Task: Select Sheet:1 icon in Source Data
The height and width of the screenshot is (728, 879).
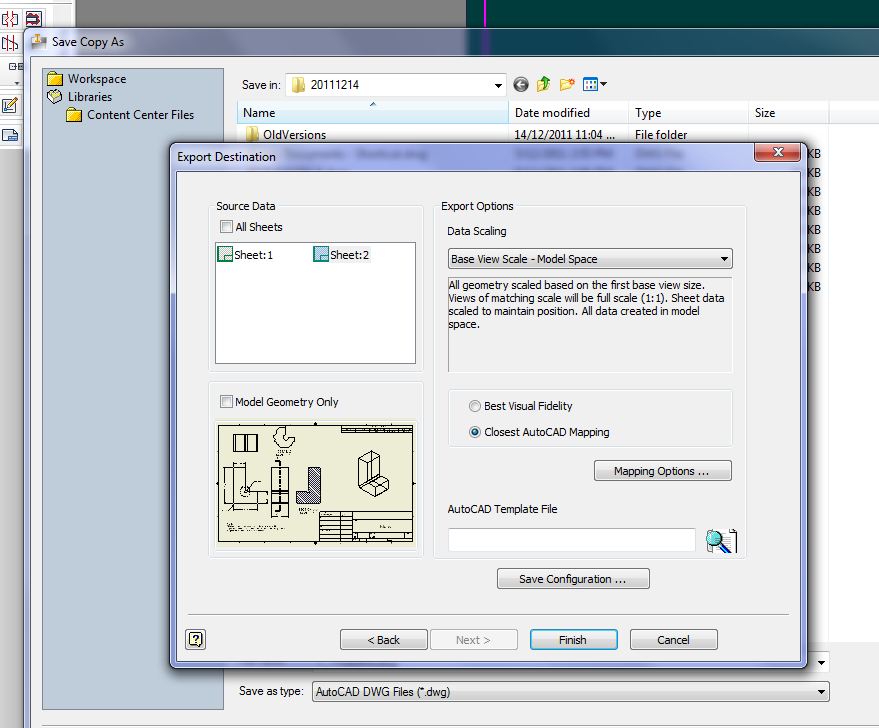Action: coord(225,254)
